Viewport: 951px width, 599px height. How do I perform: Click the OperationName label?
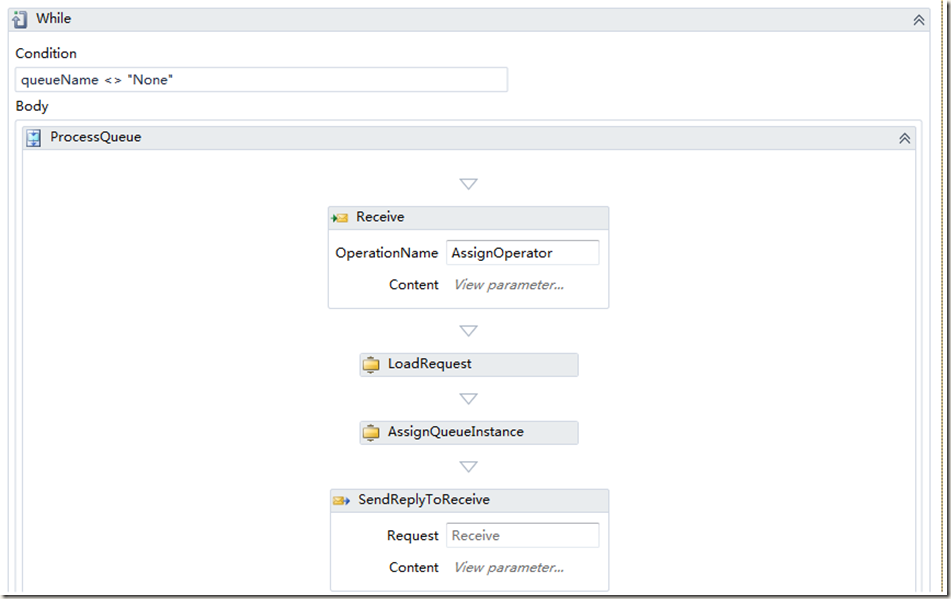pos(386,253)
